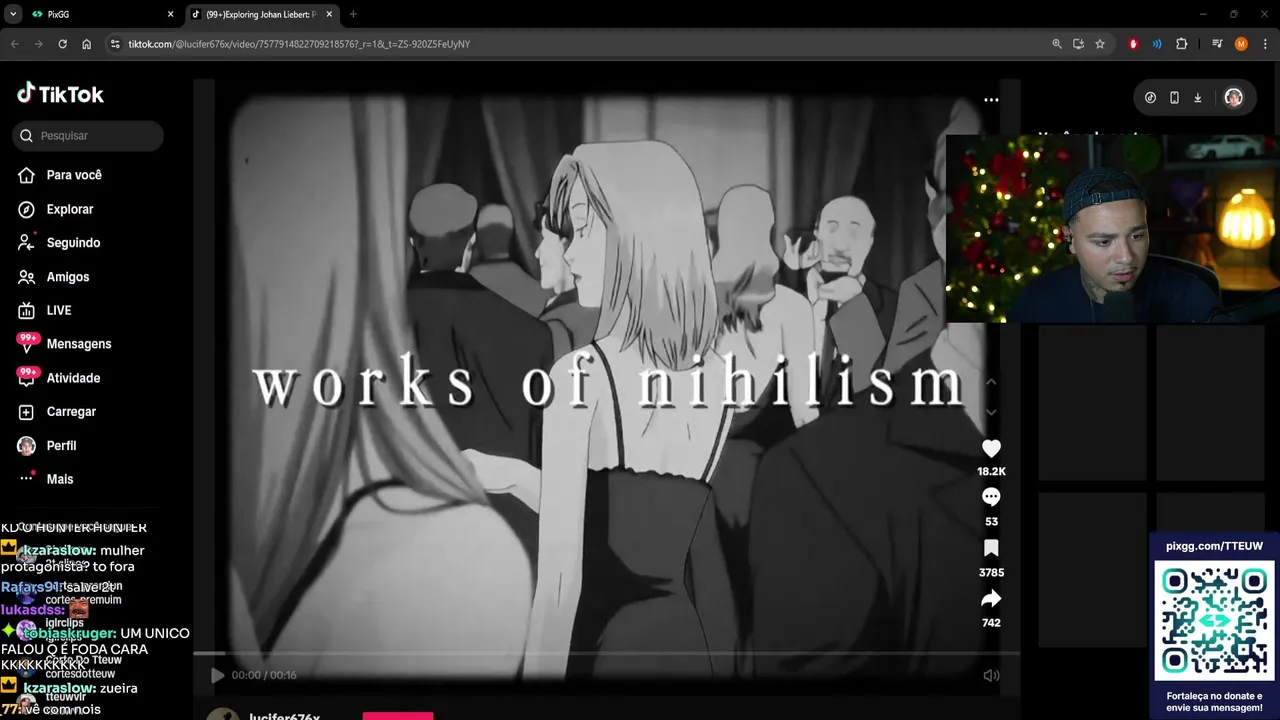Open the Chrome profile M avatar
1280x720 pixels.
tap(1241, 44)
